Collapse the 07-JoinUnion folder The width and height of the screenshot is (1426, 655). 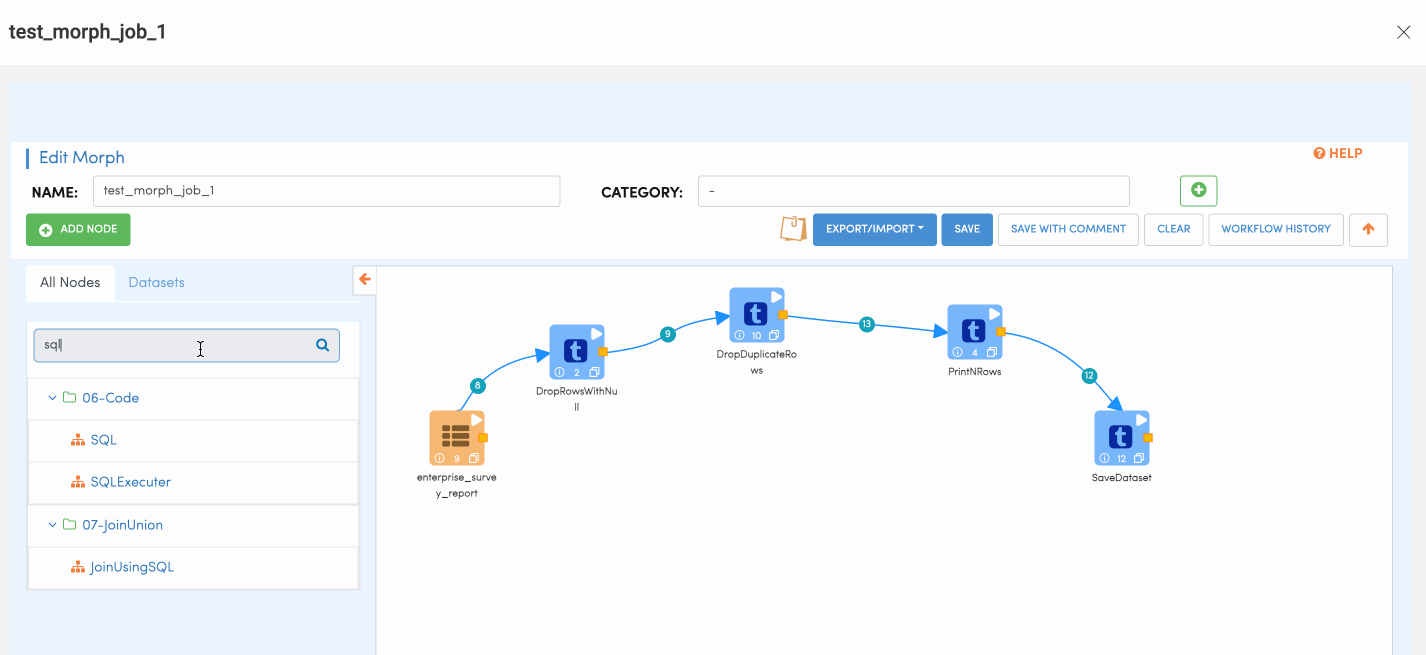(x=52, y=525)
